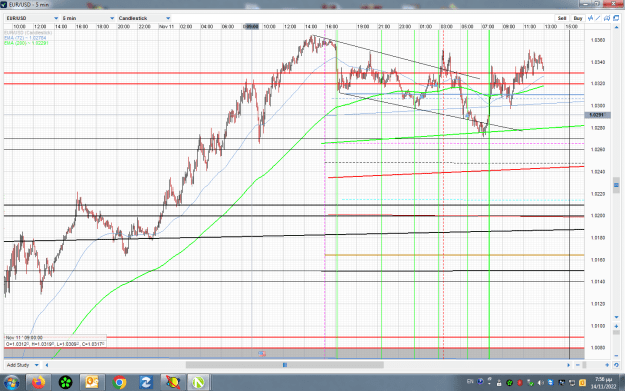Click the Buy button
This screenshot has width=625, height=391.
[578, 18]
